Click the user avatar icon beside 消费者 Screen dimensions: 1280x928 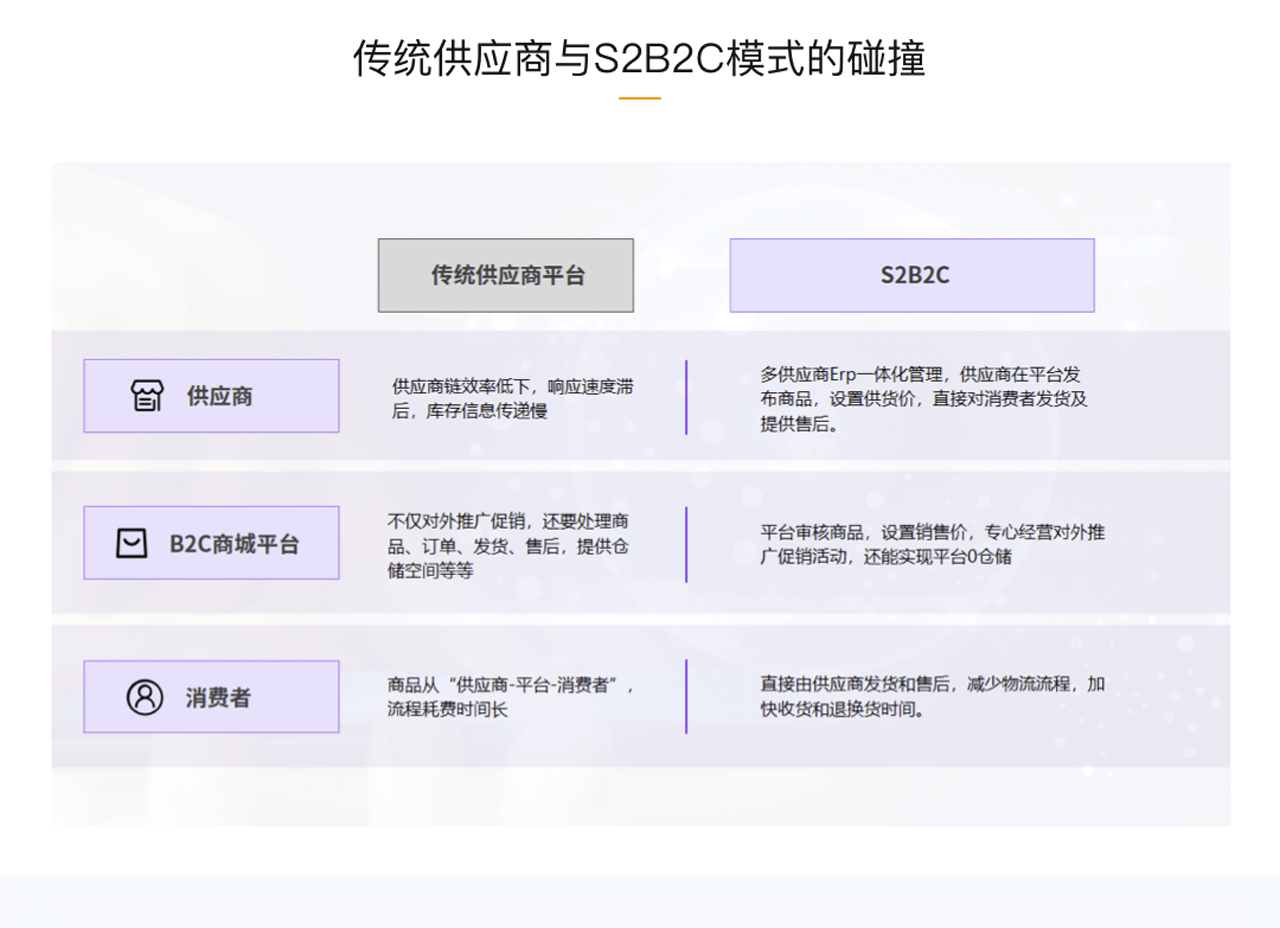click(x=144, y=697)
